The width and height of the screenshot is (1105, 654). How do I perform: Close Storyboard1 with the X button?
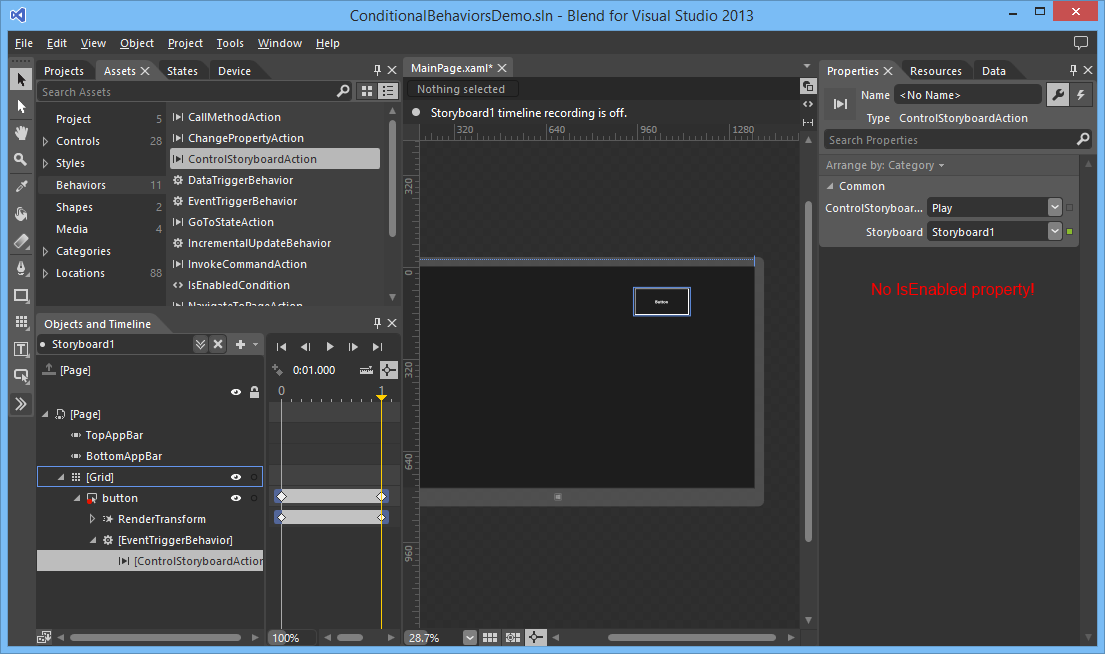pos(218,344)
